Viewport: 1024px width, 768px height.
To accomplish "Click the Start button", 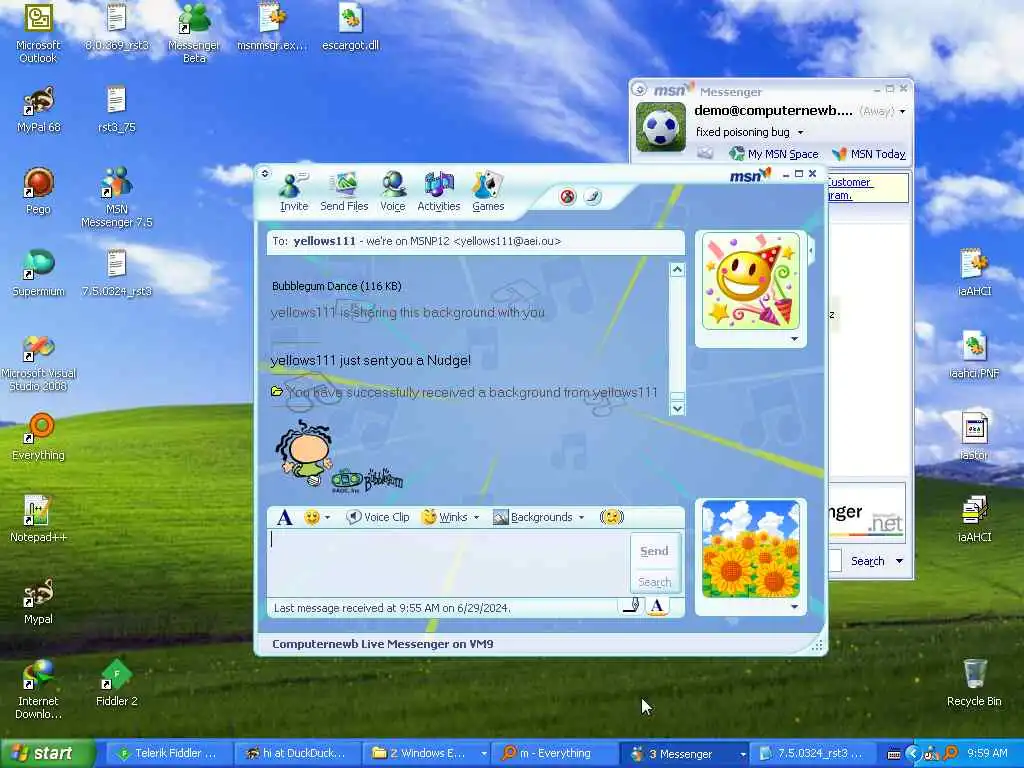I will (47, 753).
